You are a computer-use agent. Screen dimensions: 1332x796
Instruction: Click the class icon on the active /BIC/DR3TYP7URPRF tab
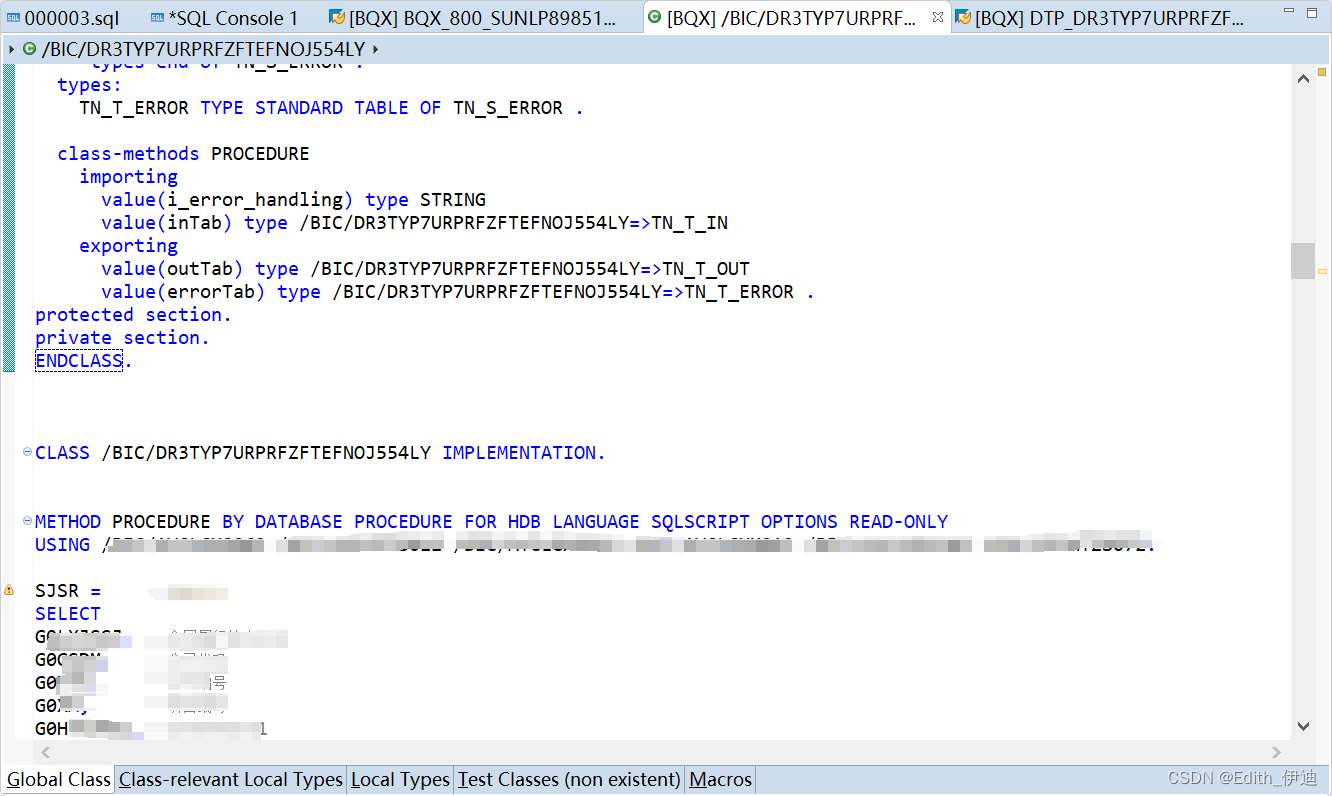click(654, 17)
